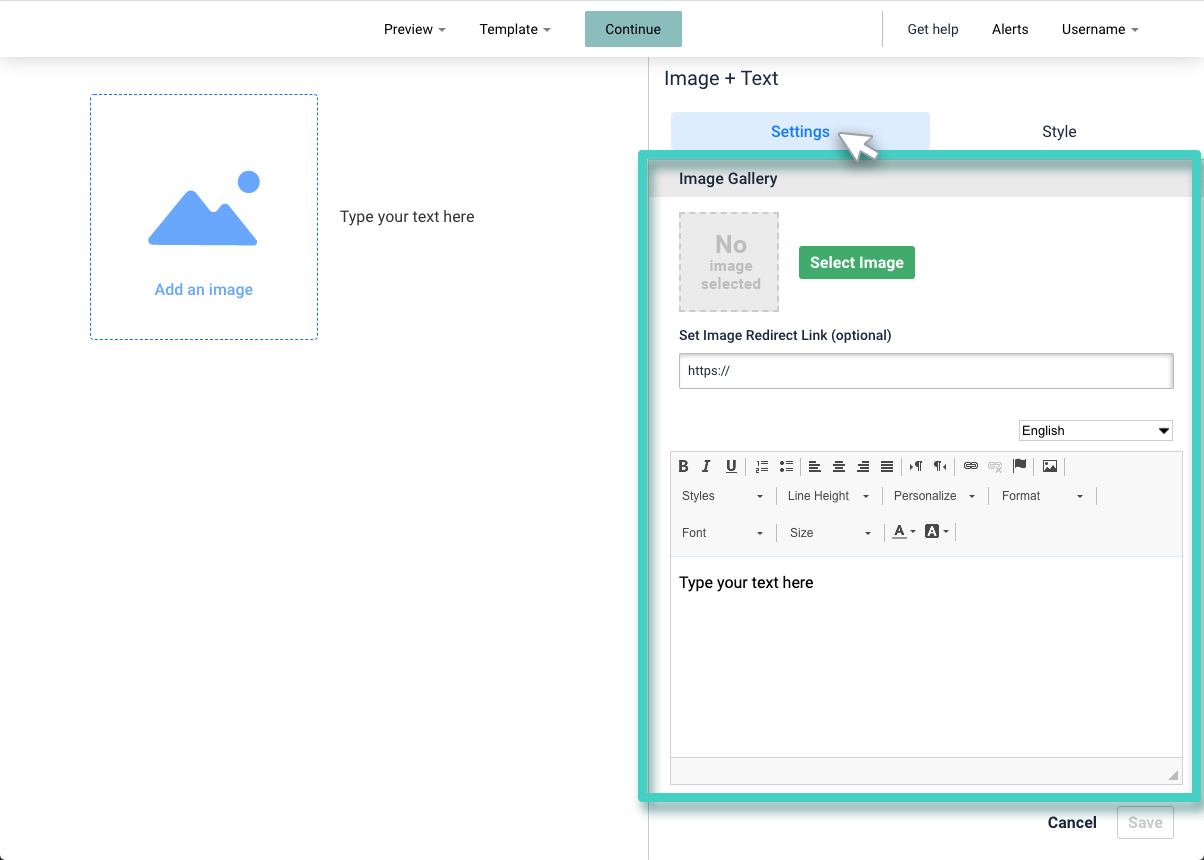Toggle underline formatting in the editor

coord(731,466)
